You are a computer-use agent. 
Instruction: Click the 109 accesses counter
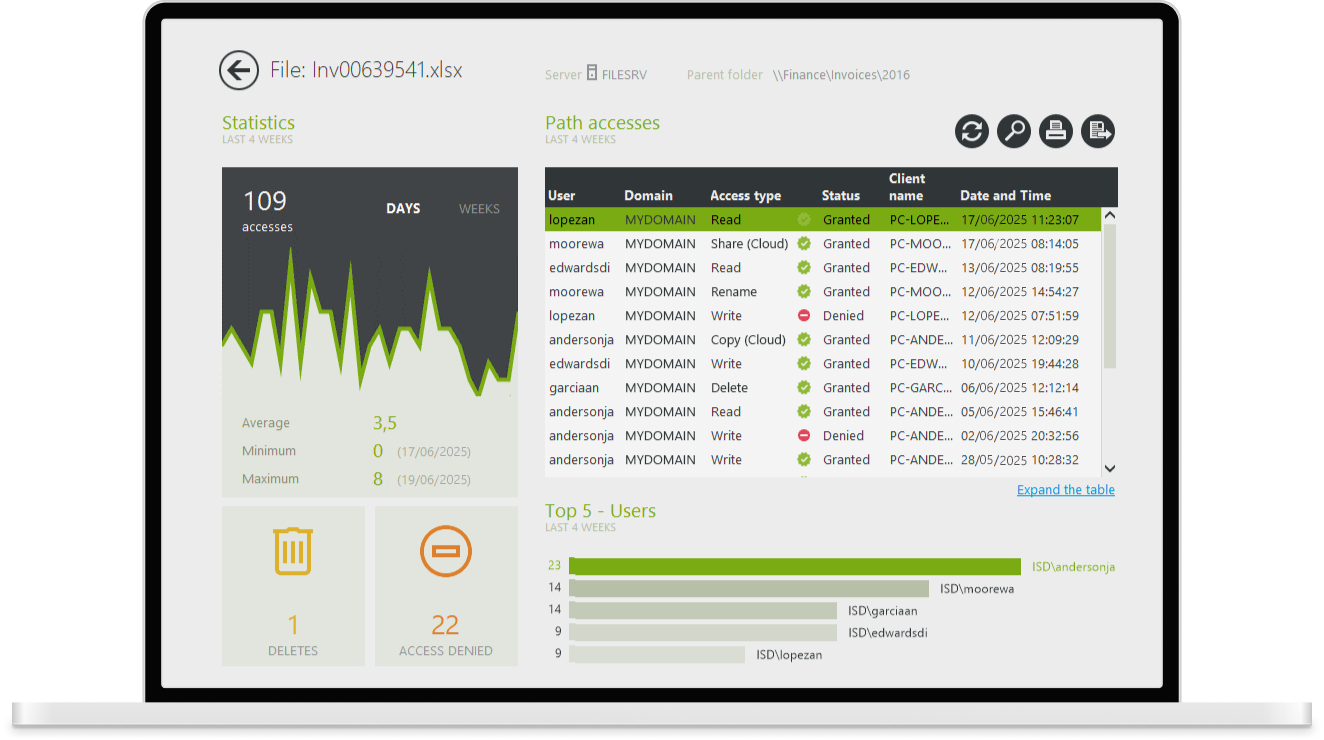(x=267, y=211)
